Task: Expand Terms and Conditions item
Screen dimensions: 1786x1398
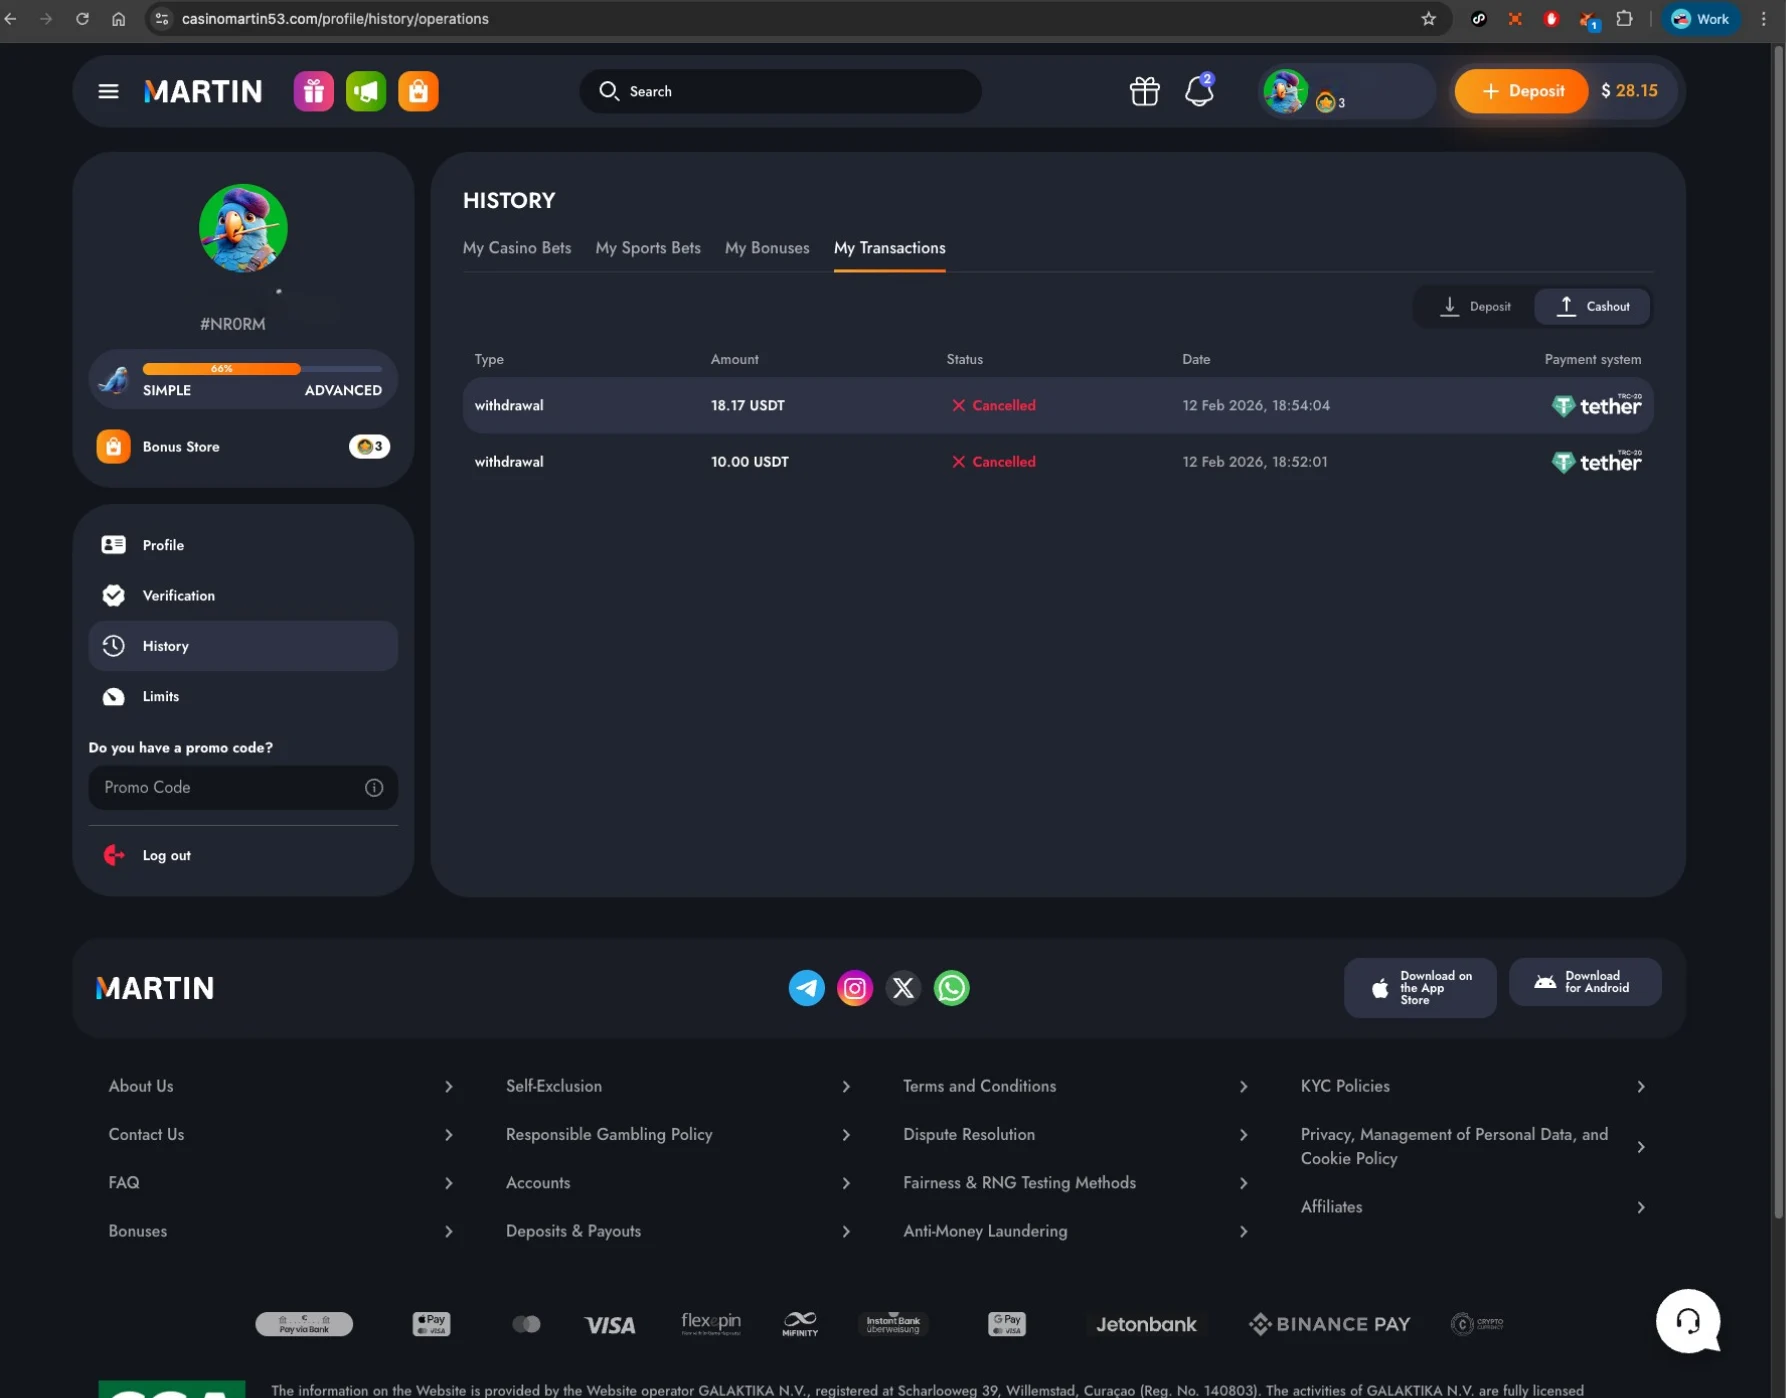Action: pyautogui.click(x=1076, y=1087)
